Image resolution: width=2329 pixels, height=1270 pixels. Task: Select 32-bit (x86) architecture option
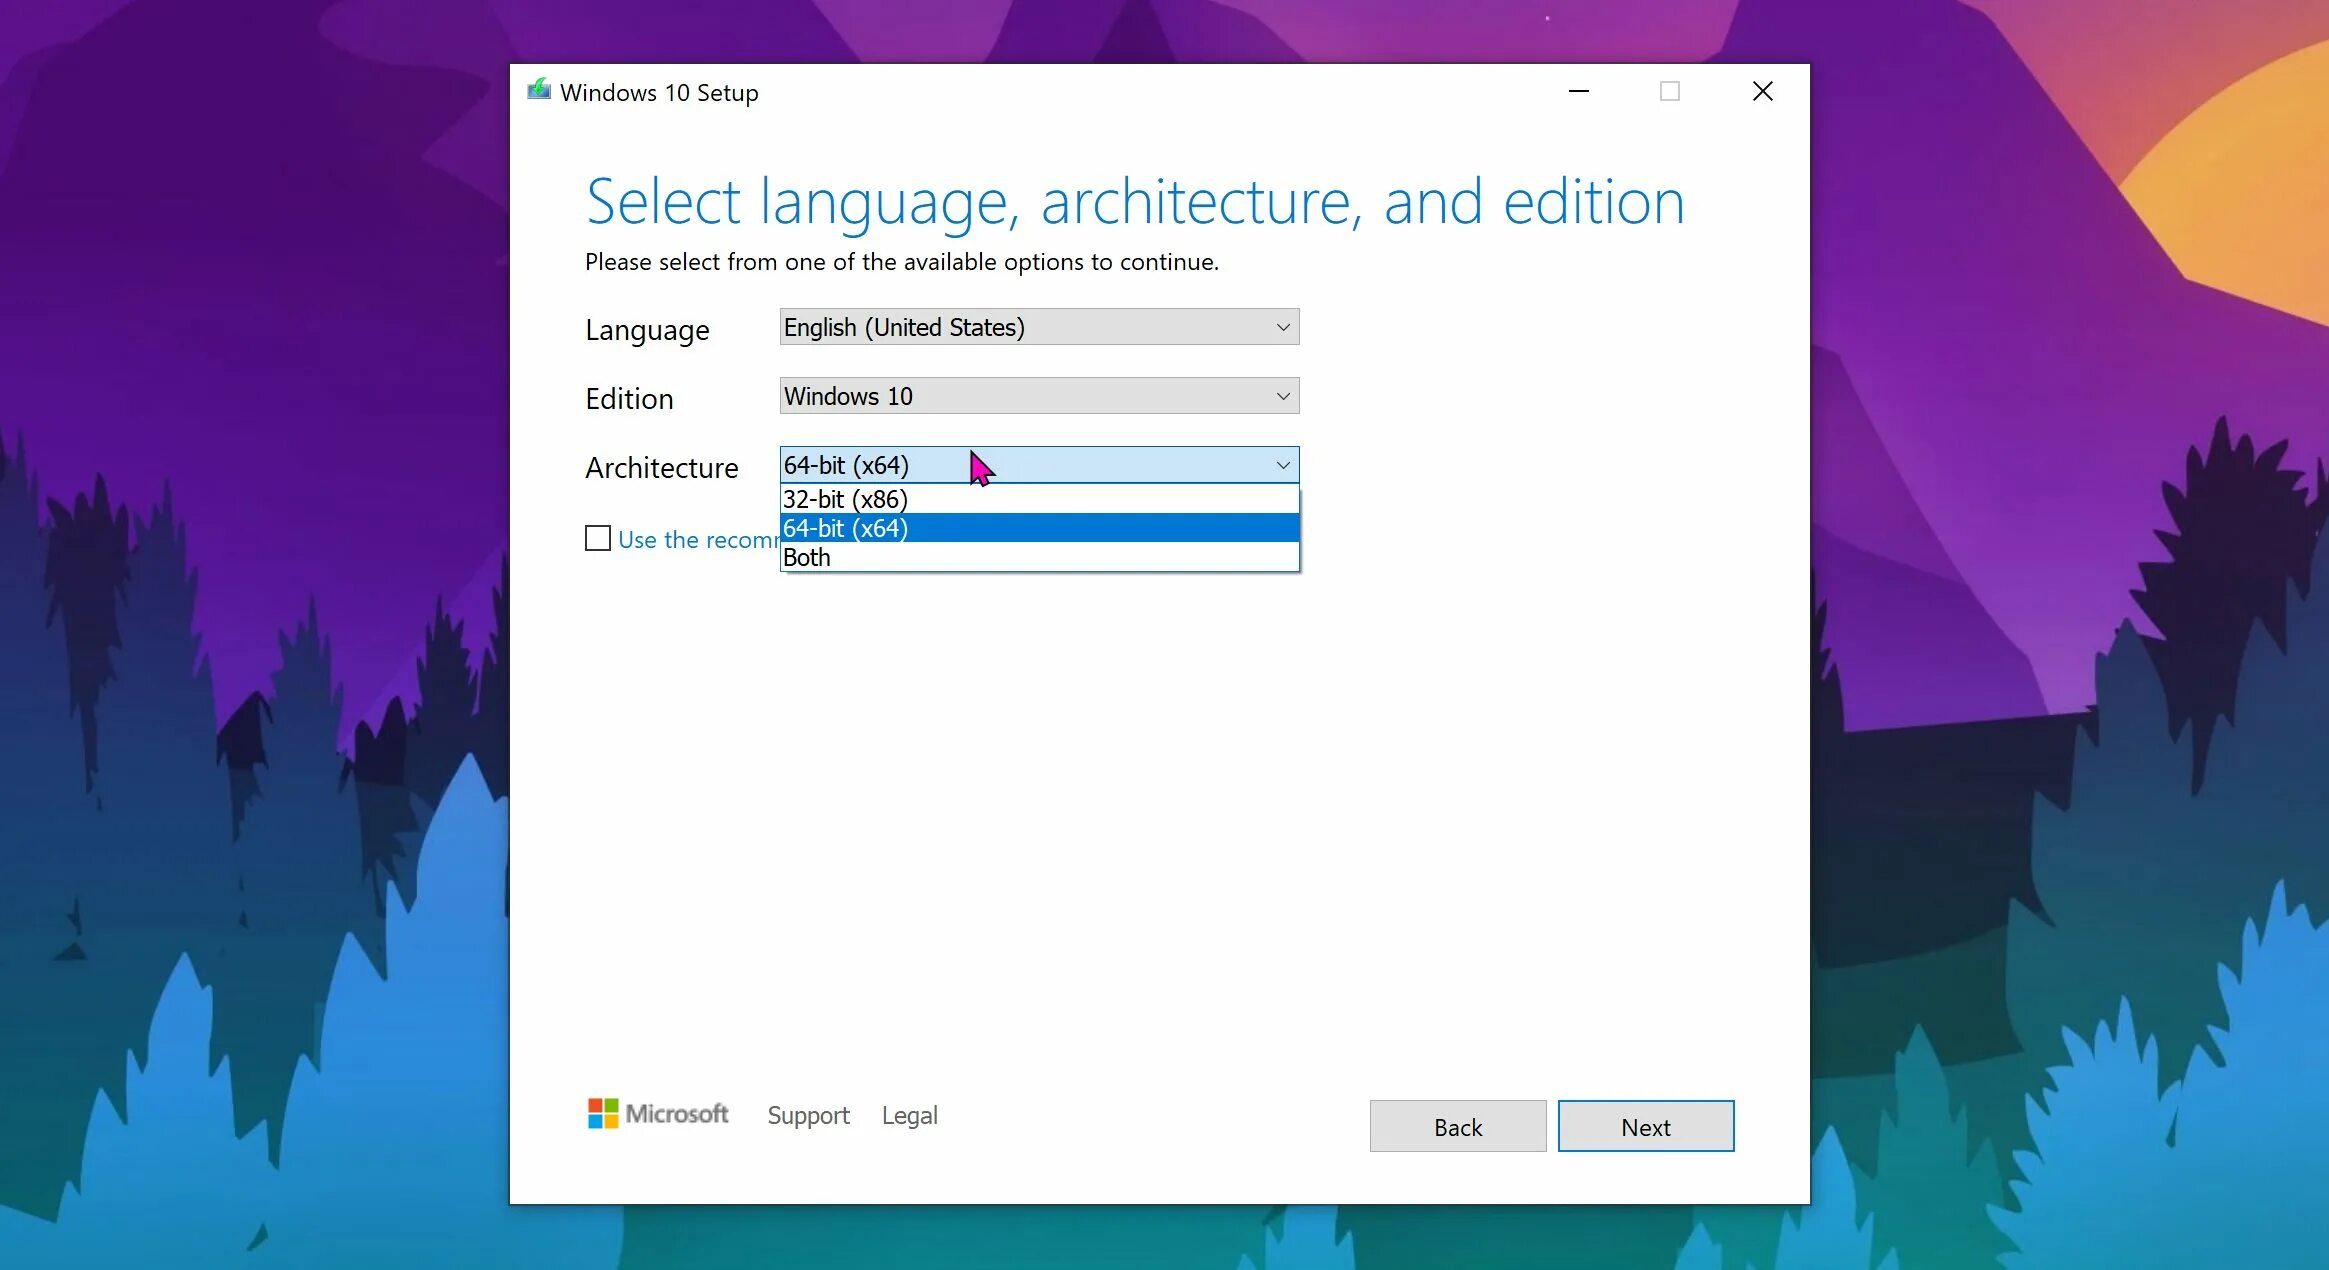click(1036, 497)
